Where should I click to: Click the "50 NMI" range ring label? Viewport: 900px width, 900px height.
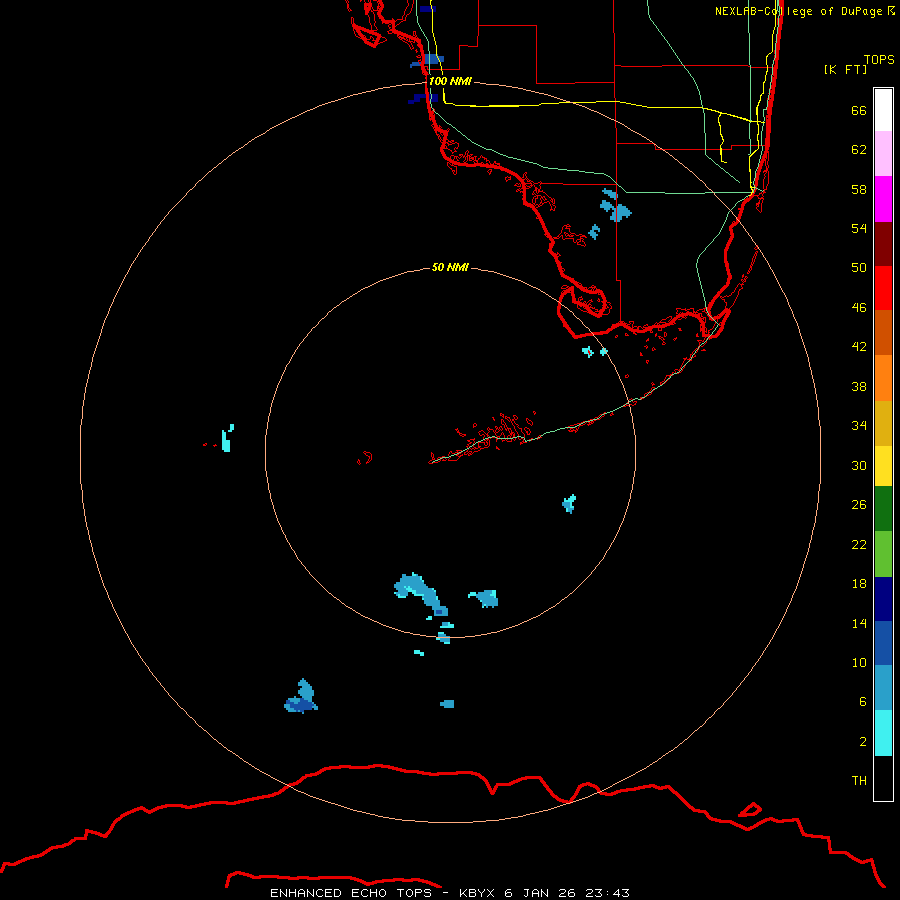tap(450, 267)
